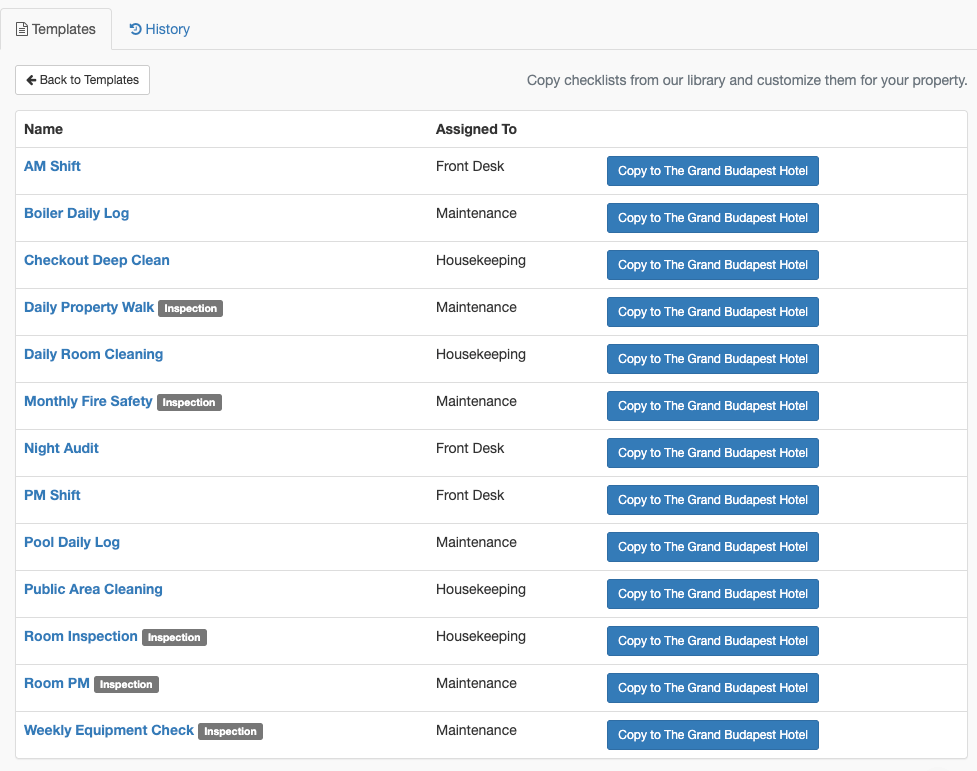Click the Copy checklists from our library text
977x771 pixels.
click(x=747, y=80)
